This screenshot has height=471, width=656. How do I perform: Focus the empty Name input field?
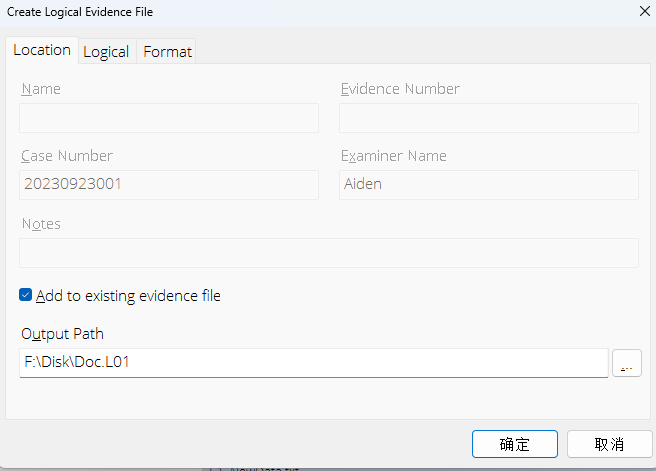169,118
